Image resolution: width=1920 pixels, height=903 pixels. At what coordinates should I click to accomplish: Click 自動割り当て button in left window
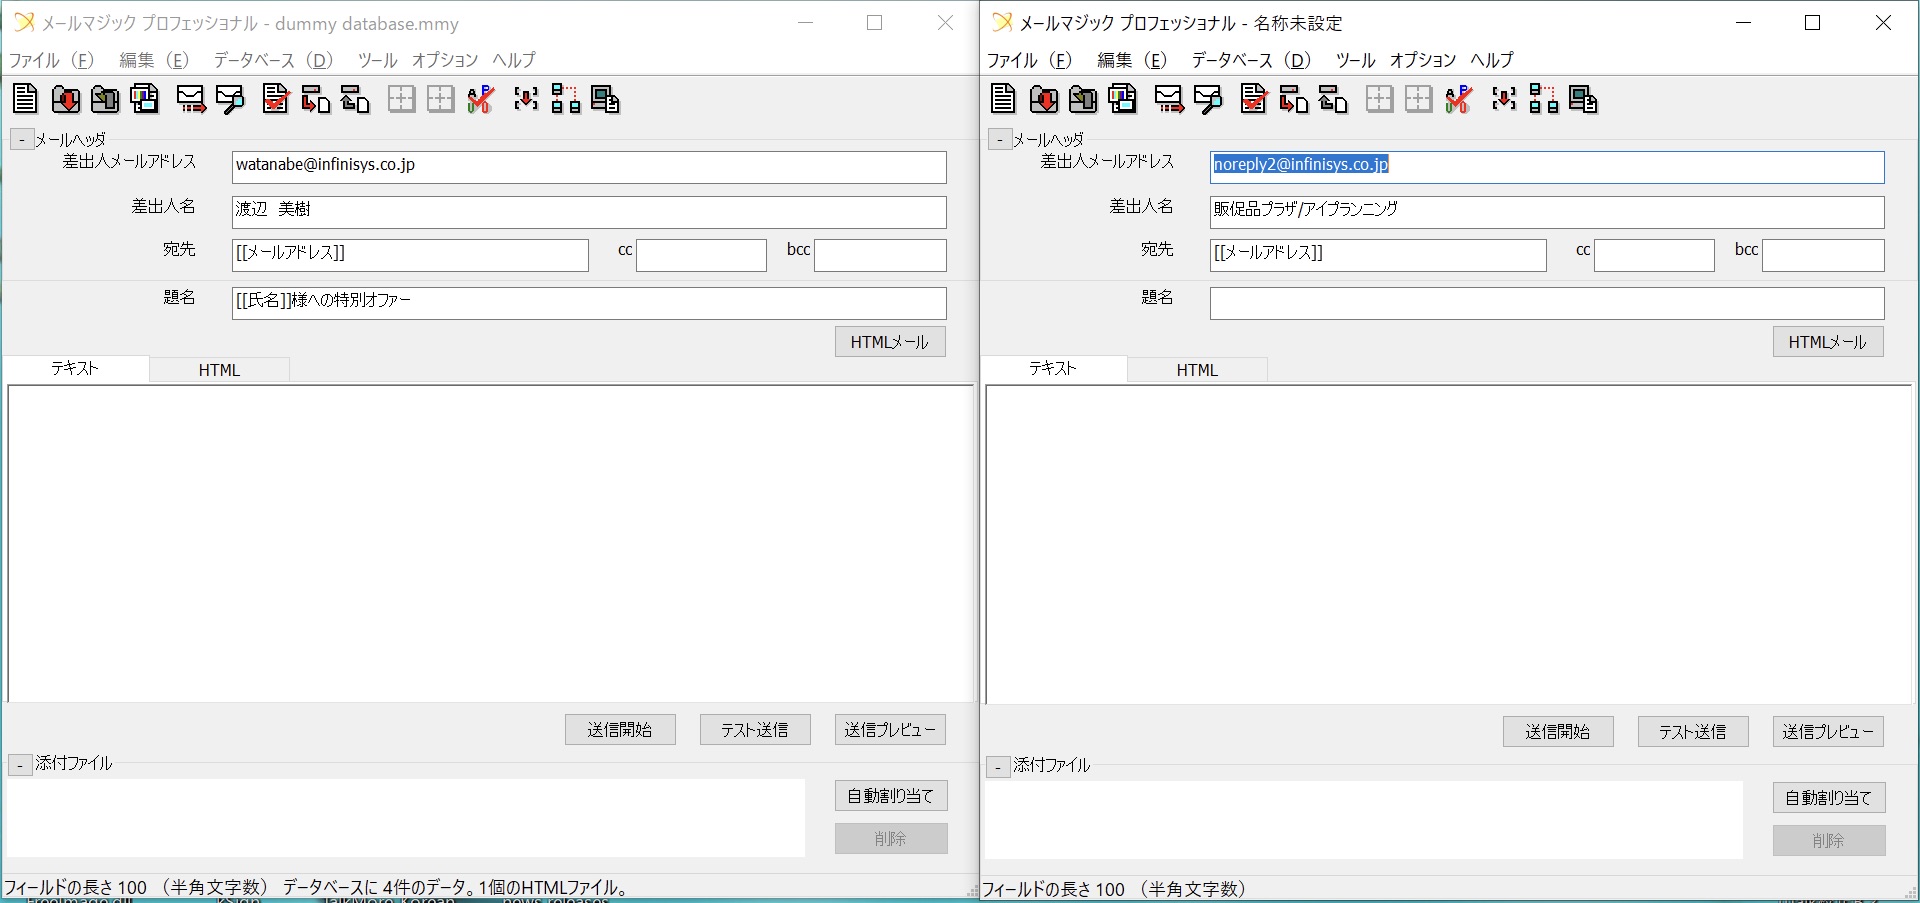click(890, 796)
